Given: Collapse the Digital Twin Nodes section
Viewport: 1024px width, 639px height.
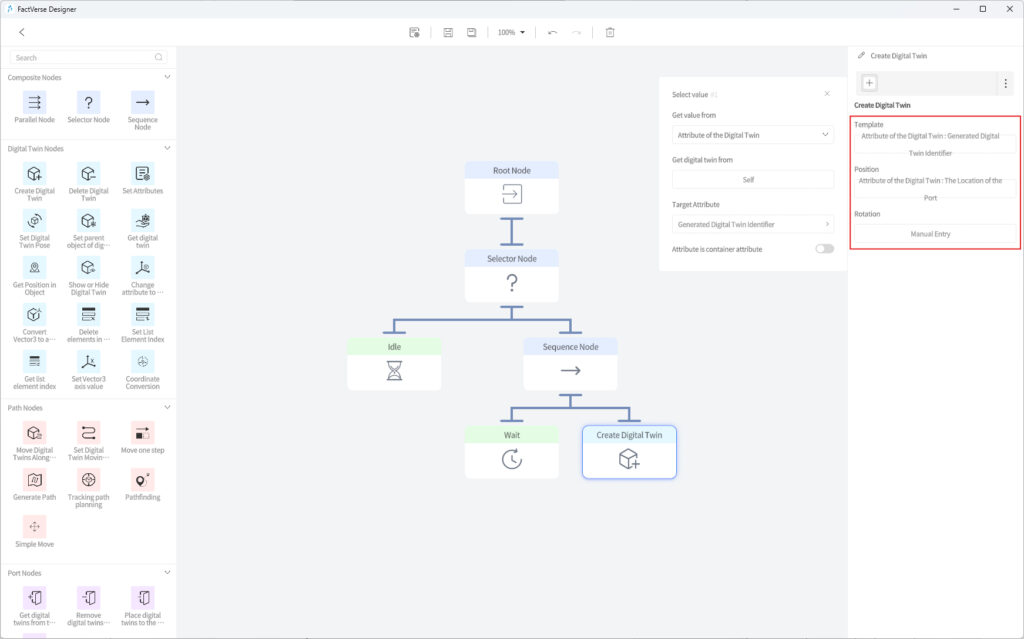Looking at the screenshot, I should (167, 148).
